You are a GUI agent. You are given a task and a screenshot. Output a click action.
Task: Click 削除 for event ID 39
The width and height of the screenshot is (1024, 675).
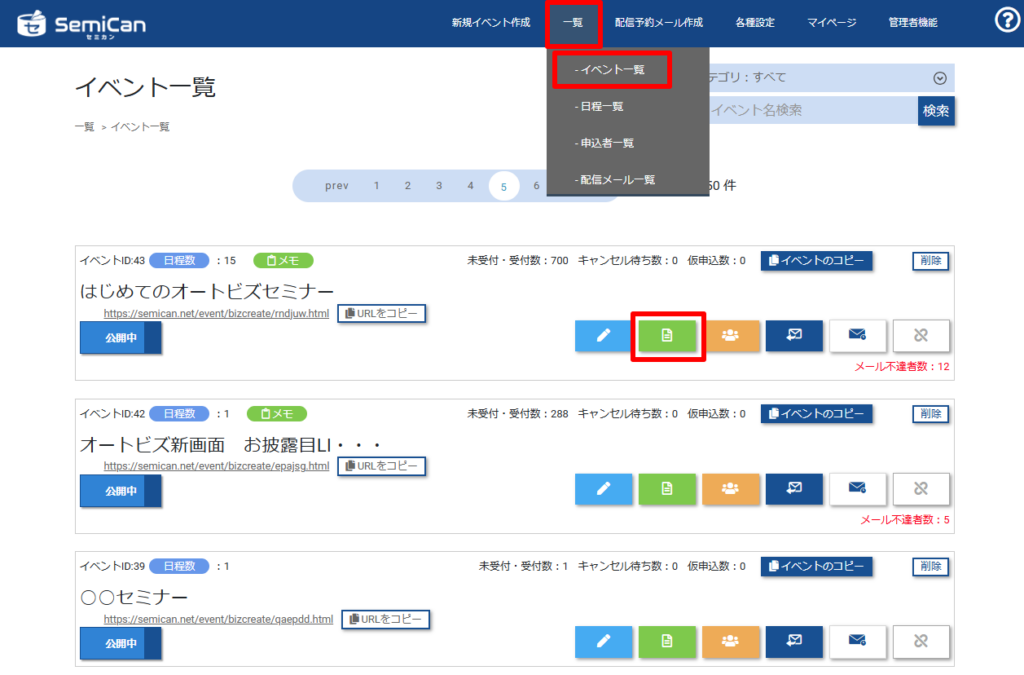click(x=931, y=567)
